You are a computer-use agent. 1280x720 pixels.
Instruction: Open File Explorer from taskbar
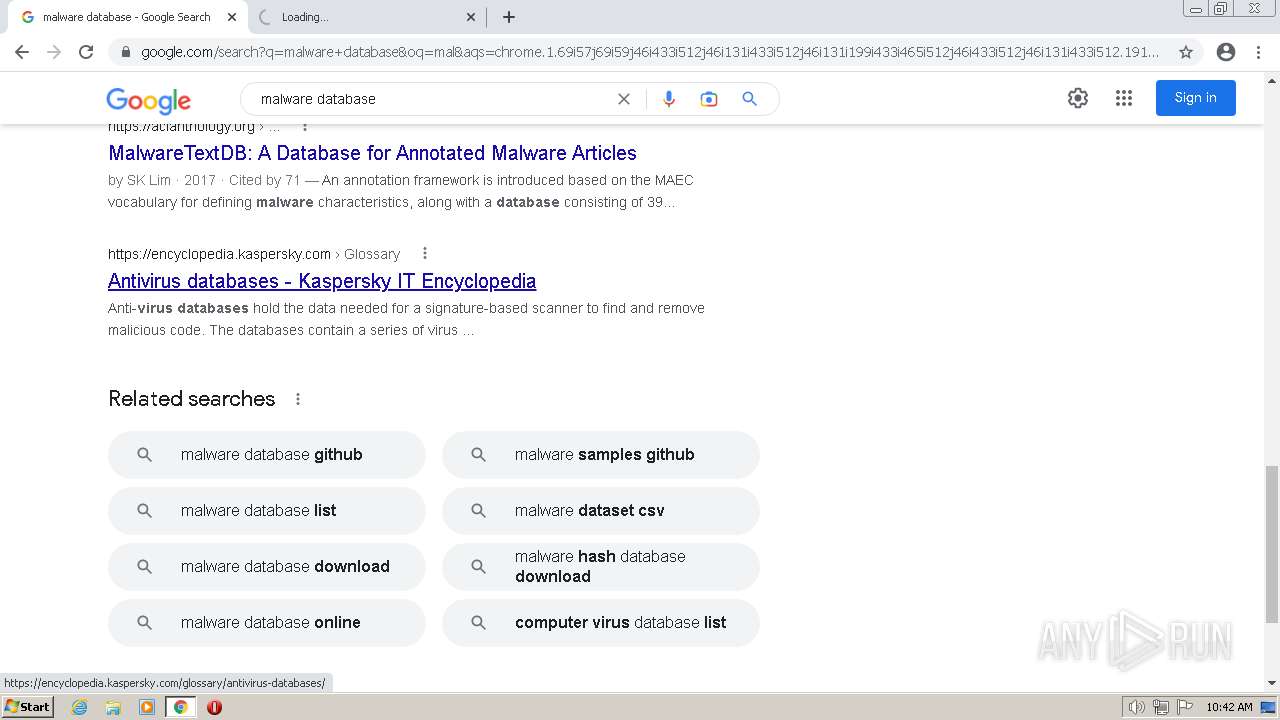(x=113, y=707)
